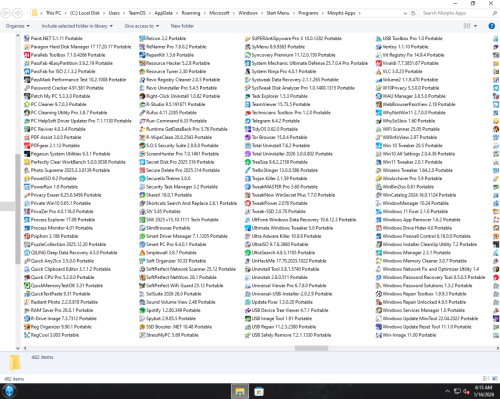500x399 pixels.
Task: Open the Help question mark icon
Action: click(x=491, y=26)
